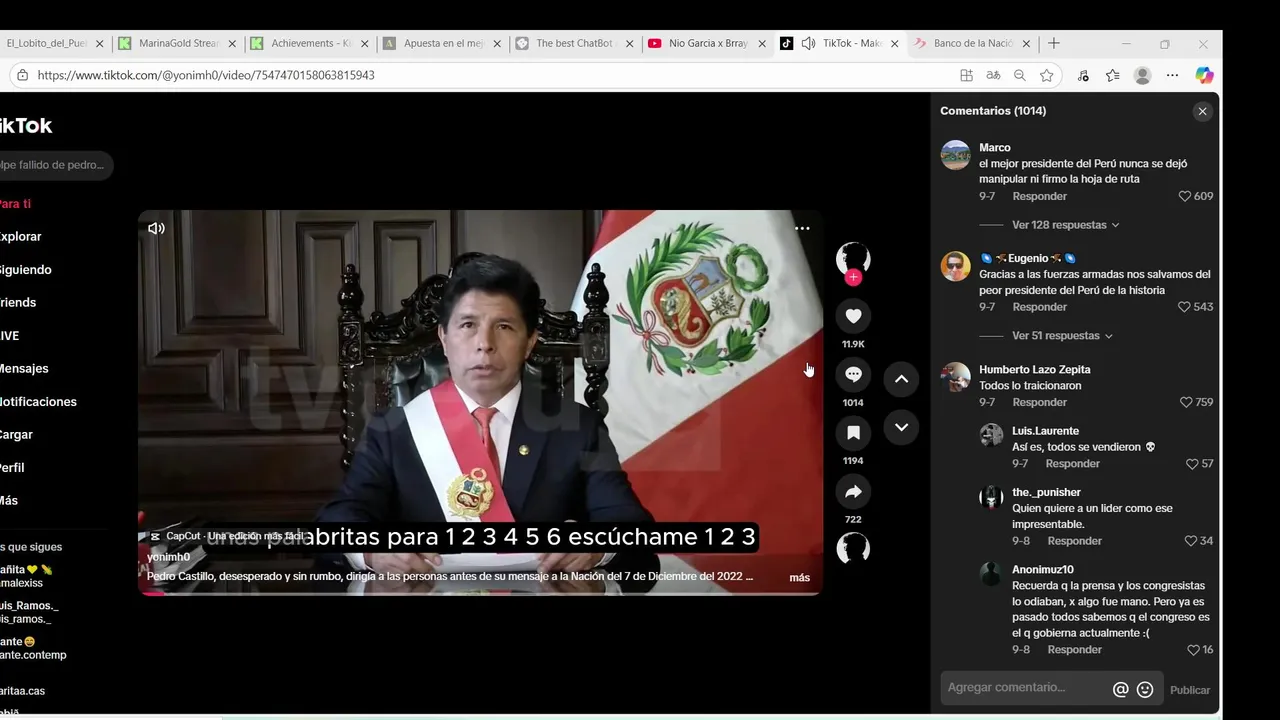Like Eugenio's comment heart
Screen dimensions: 1280x720
pyautogui.click(x=1185, y=307)
